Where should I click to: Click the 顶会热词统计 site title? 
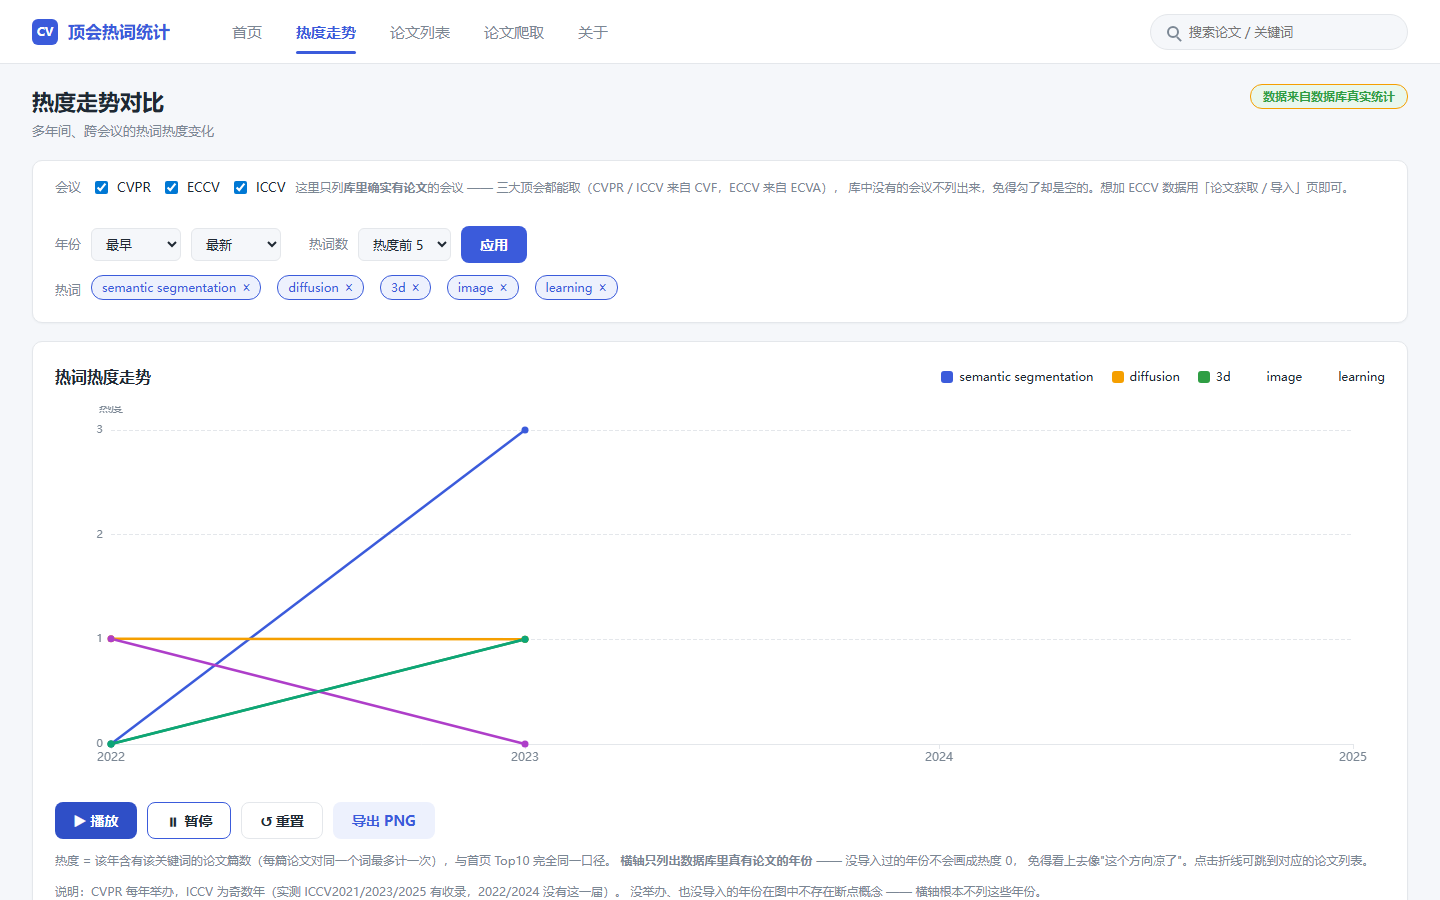point(119,32)
